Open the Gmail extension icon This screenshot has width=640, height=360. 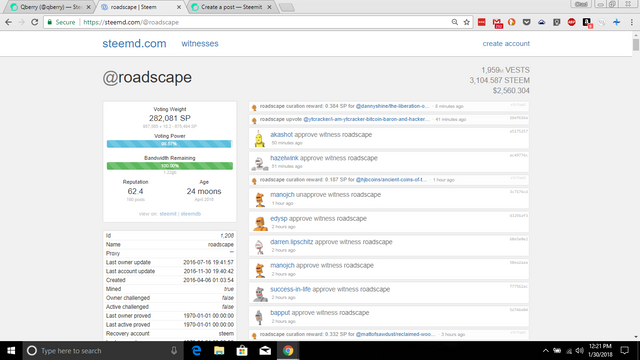[x=497, y=22]
